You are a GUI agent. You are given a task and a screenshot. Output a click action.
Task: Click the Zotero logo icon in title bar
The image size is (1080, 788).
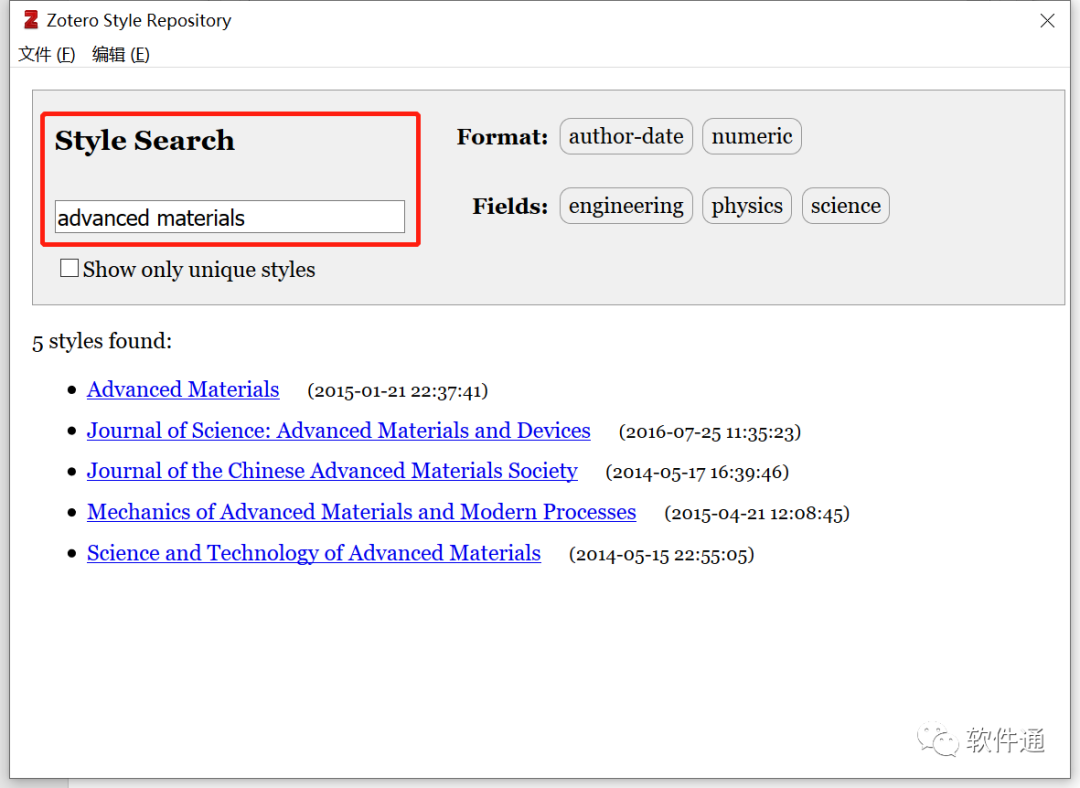click(x=30, y=20)
